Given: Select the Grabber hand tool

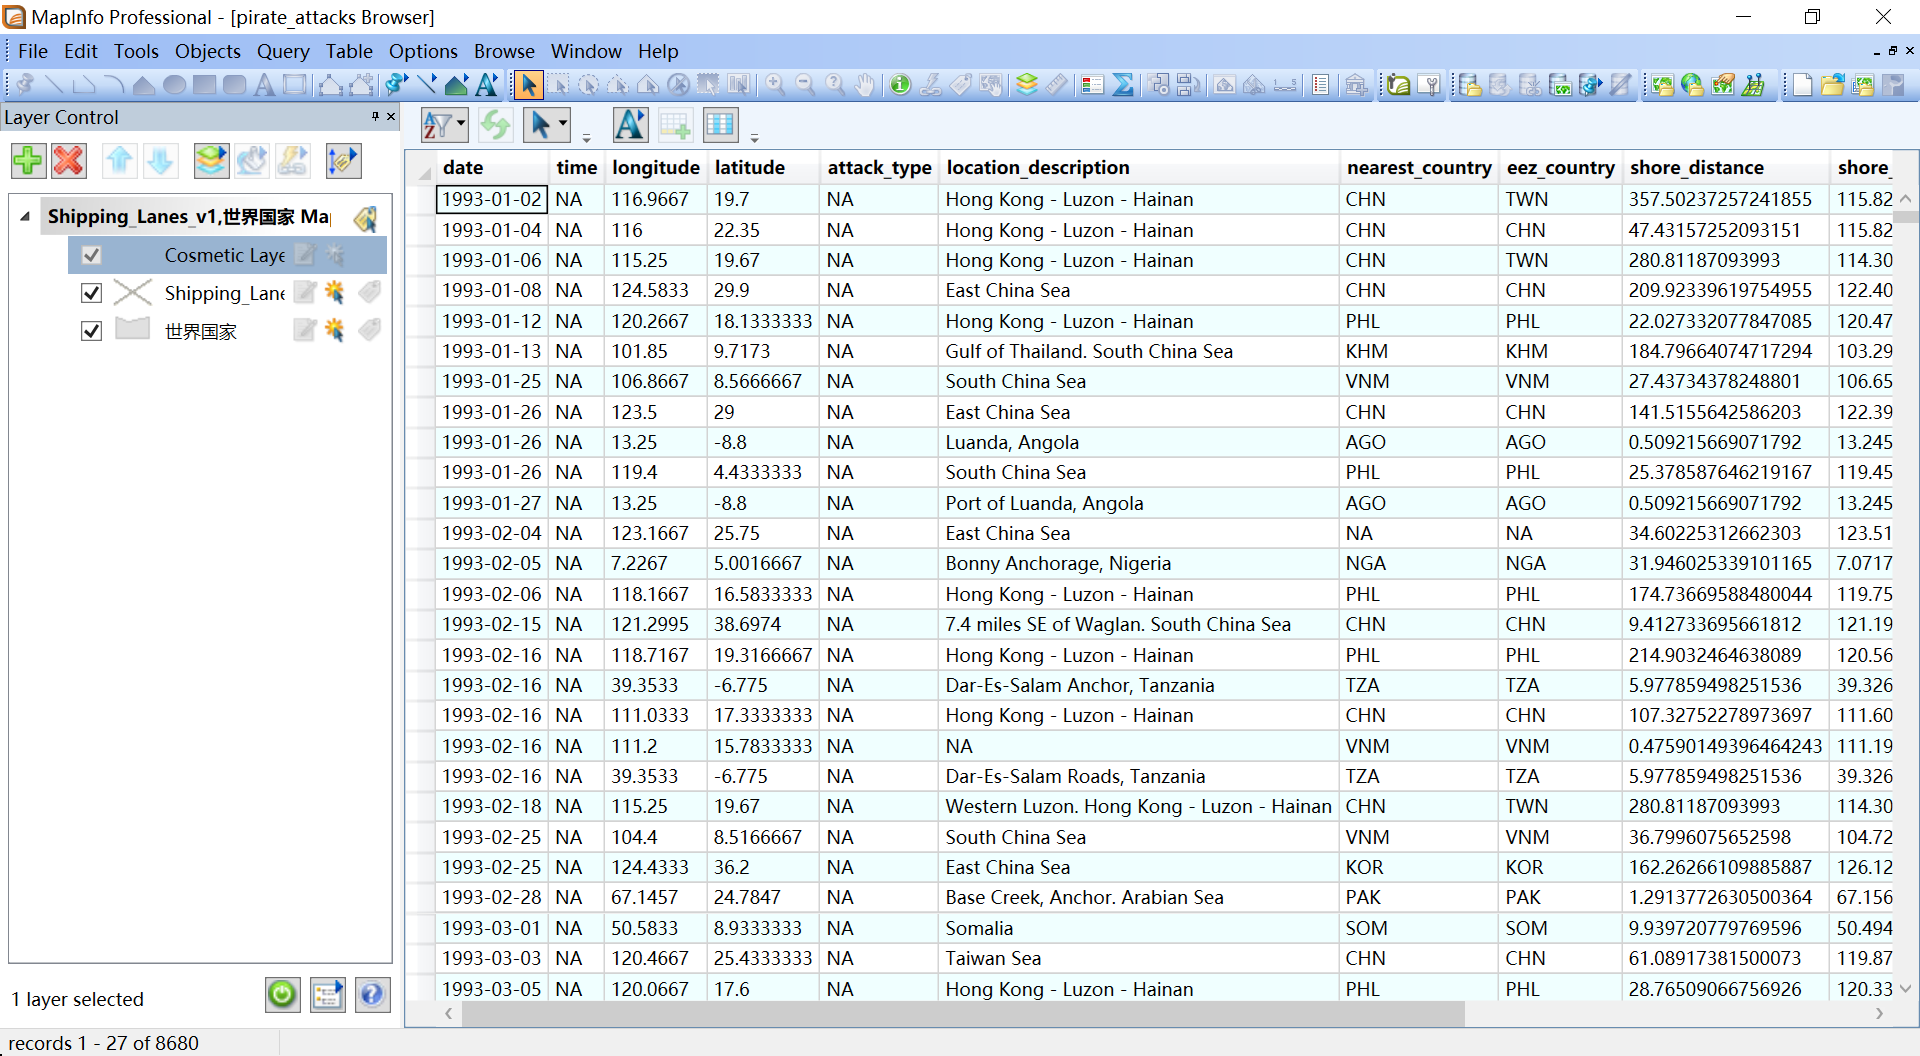Looking at the screenshot, I should click(x=865, y=85).
